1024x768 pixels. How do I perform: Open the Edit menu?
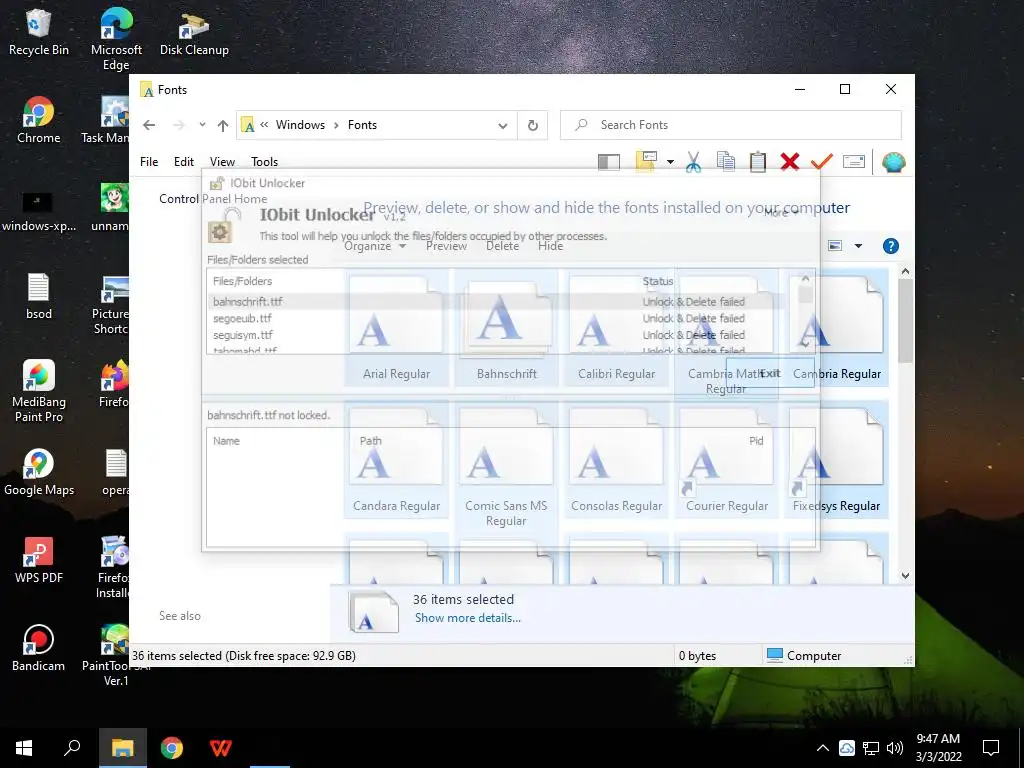[184, 162]
